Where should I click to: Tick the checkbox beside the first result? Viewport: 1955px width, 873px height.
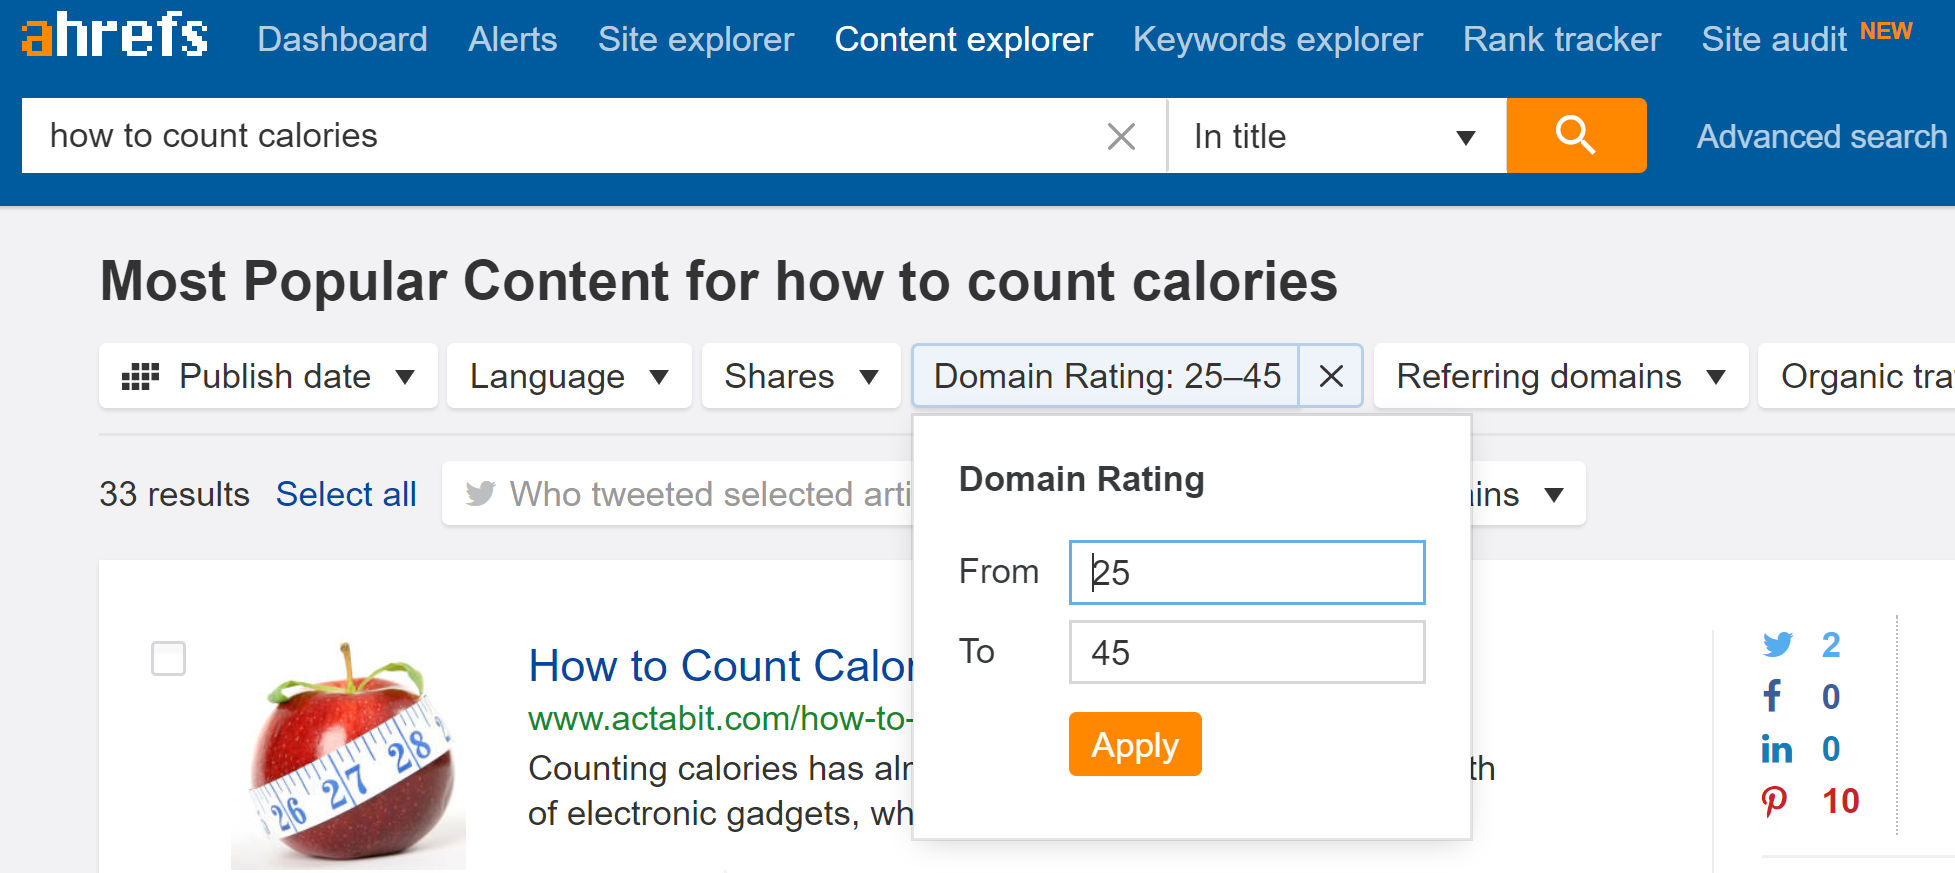click(168, 658)
